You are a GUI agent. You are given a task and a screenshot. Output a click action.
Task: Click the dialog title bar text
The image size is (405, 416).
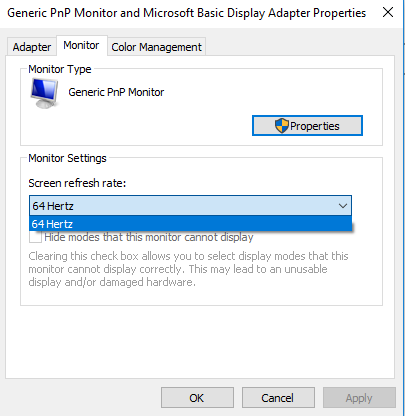tap(186, 13)
